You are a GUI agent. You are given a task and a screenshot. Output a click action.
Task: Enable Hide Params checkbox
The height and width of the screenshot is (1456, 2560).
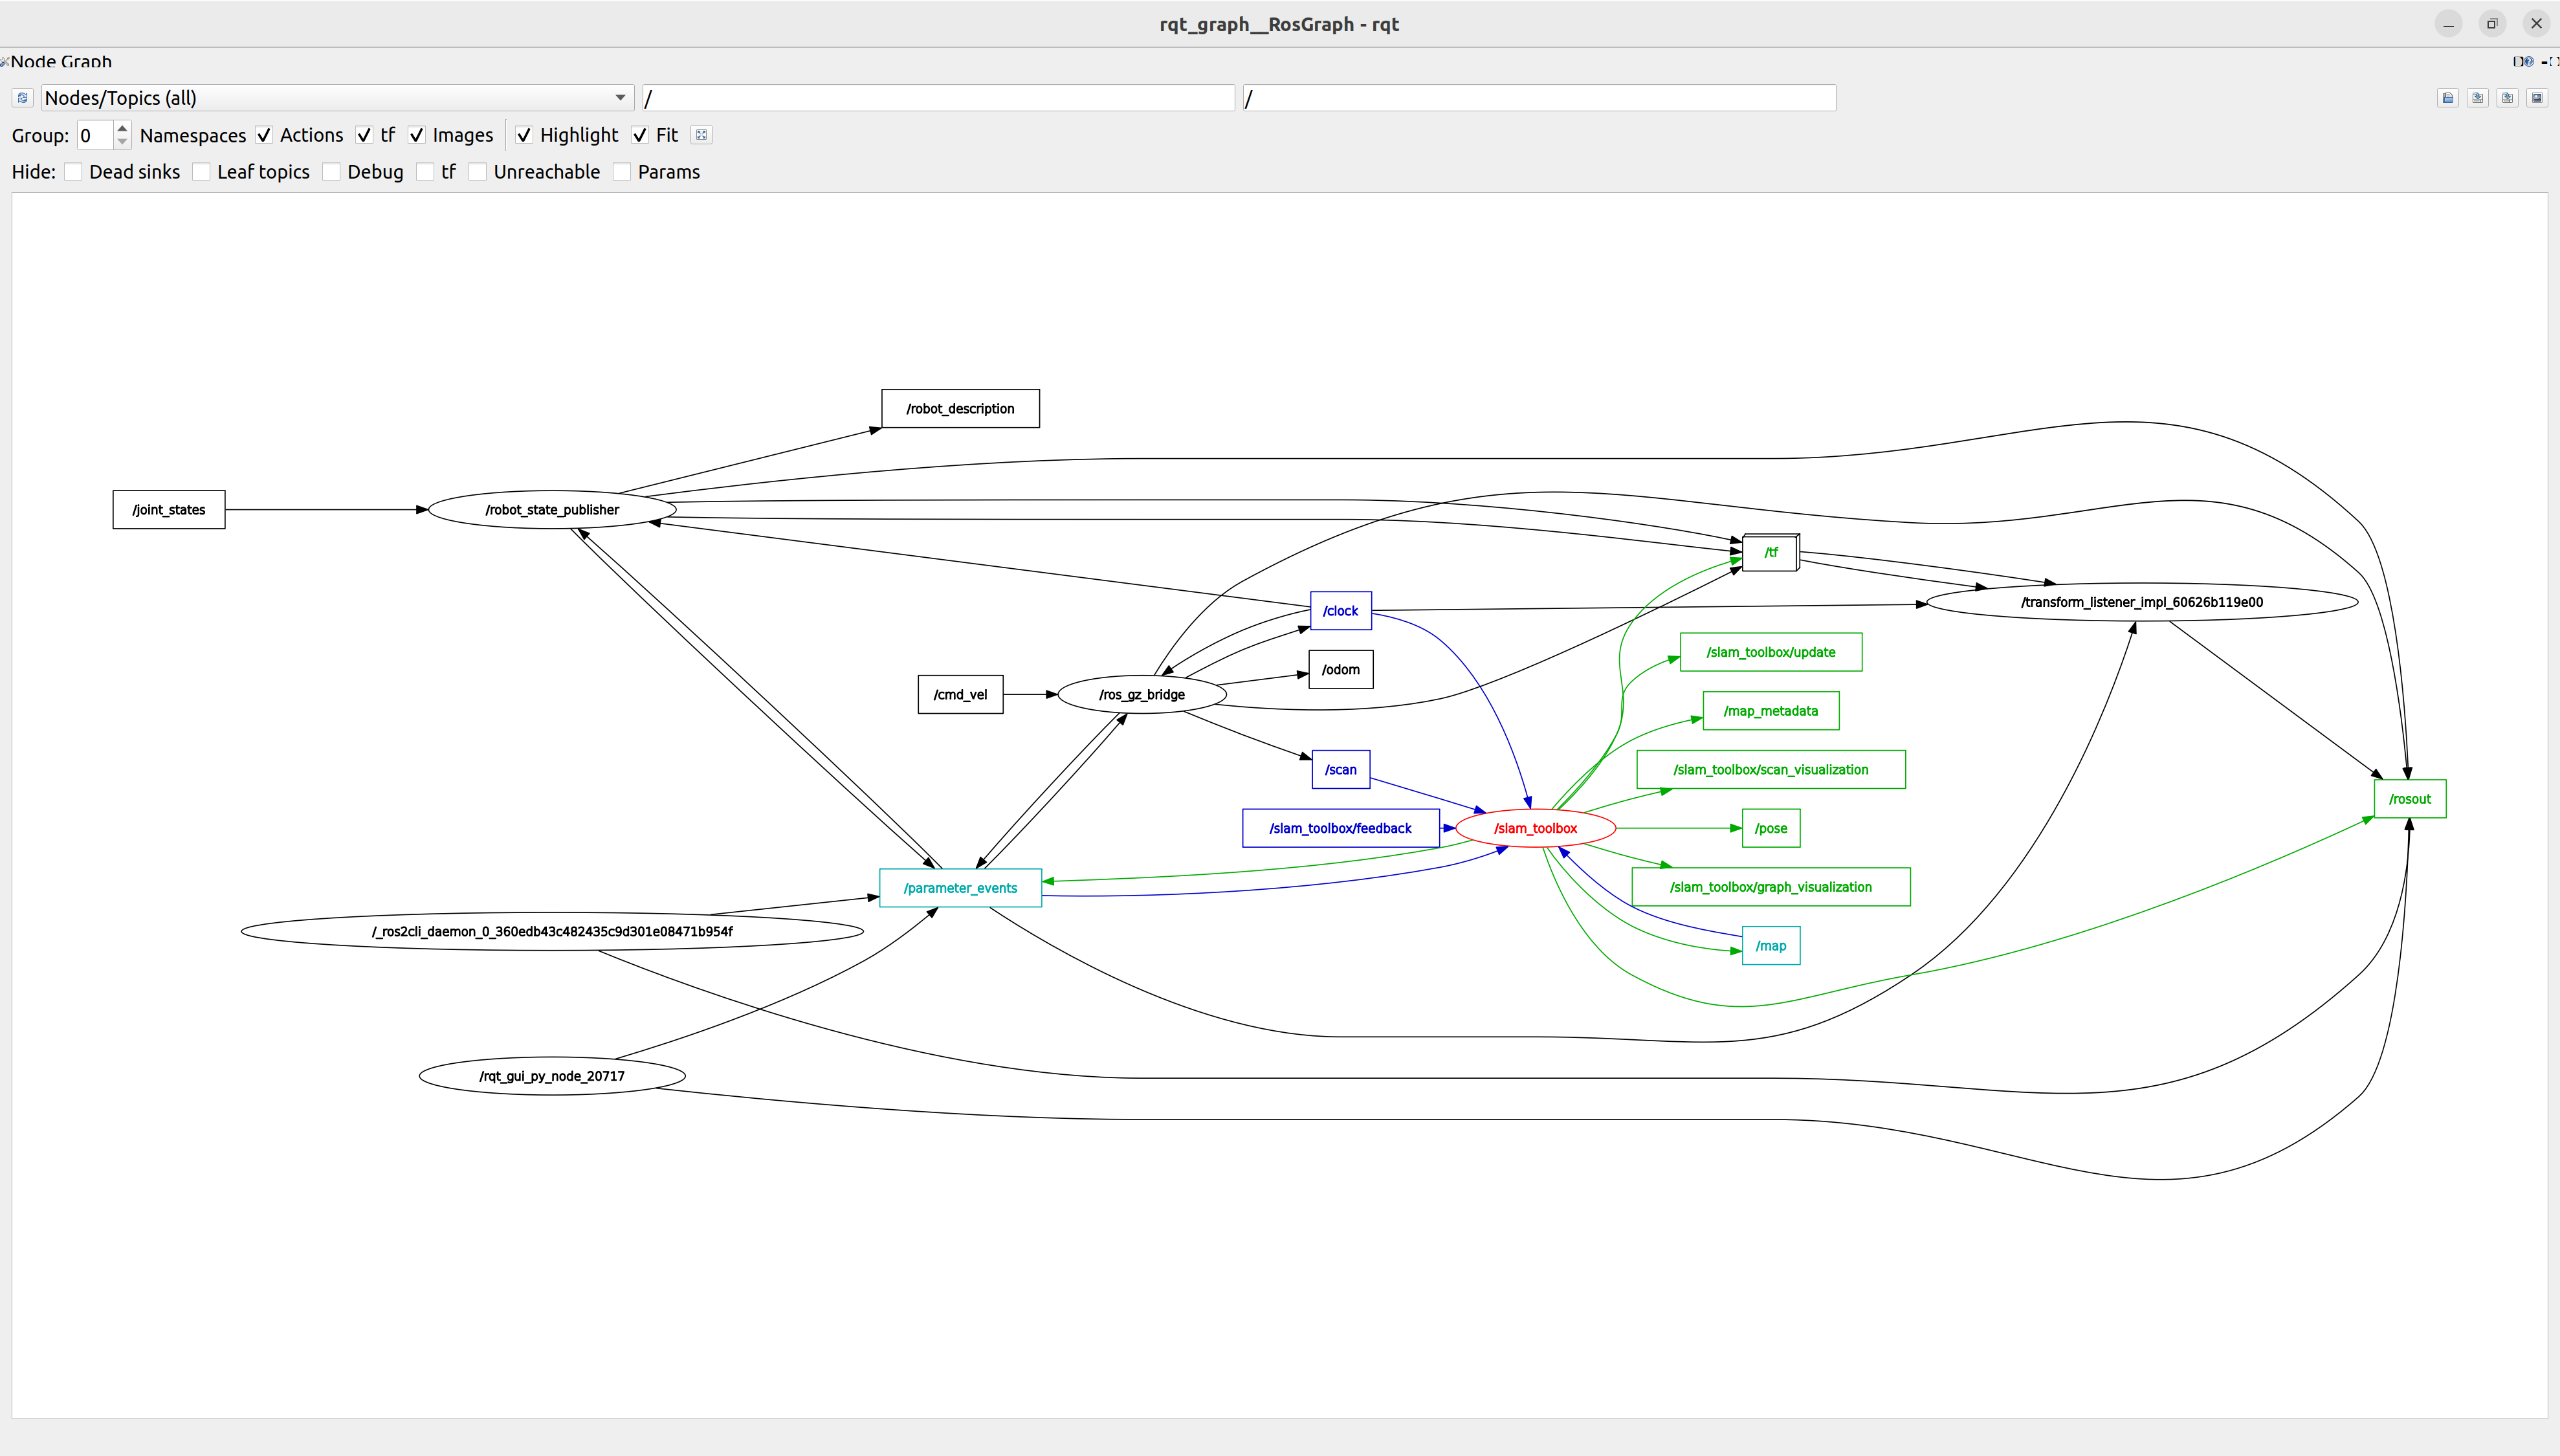pos(622,172)
